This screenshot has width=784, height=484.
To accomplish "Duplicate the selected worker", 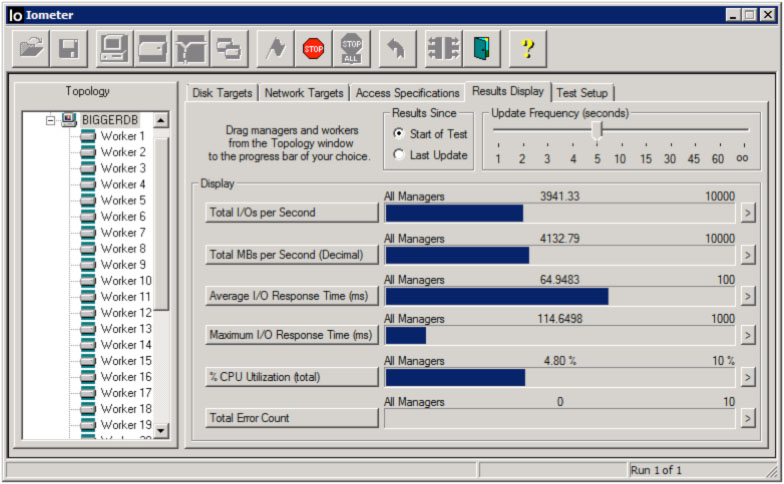I will coord(229,48).
